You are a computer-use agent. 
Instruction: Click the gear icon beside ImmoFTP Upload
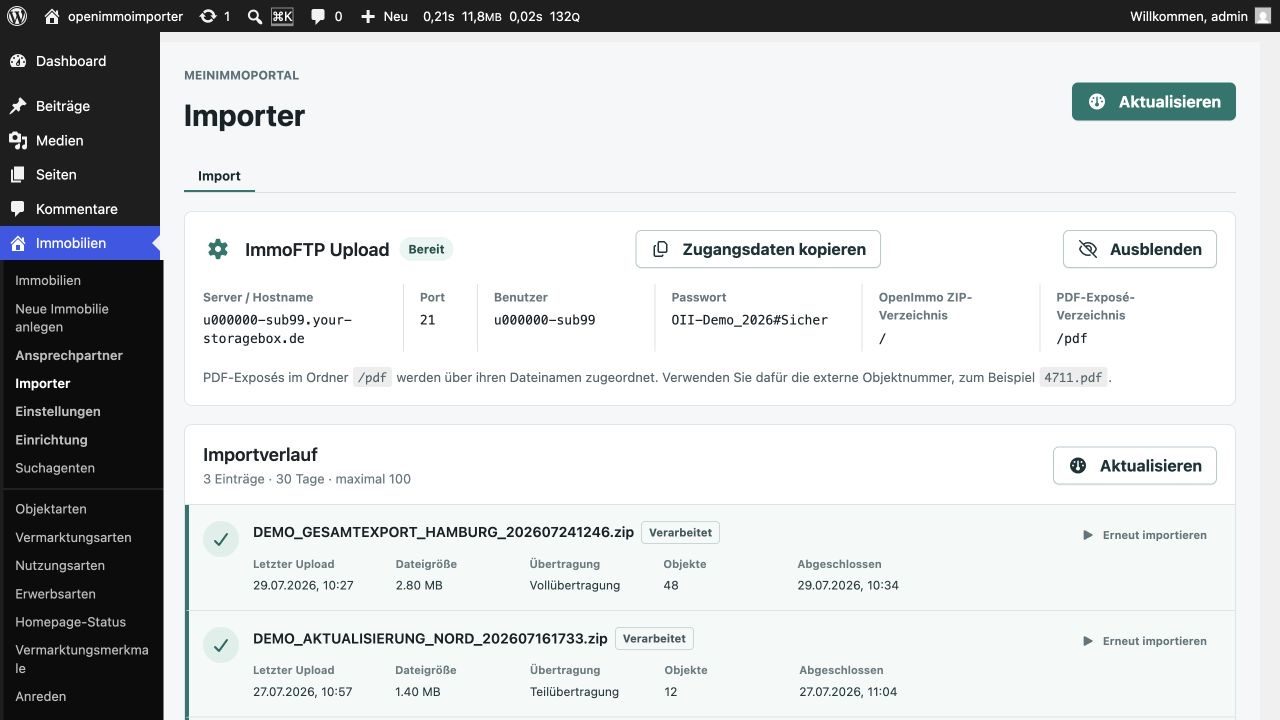pos(218,249)
